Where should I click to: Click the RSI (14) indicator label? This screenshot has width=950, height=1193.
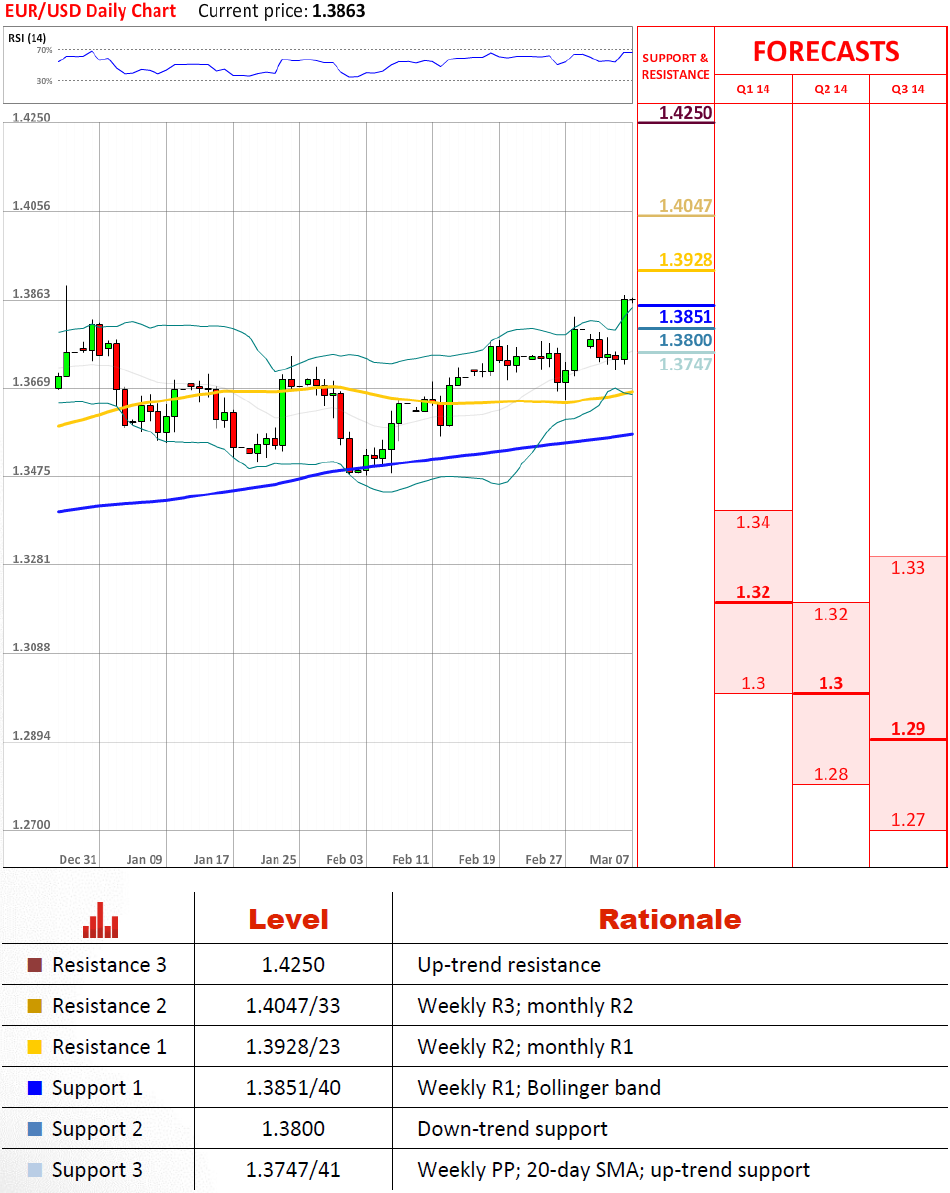coord(24,38)
